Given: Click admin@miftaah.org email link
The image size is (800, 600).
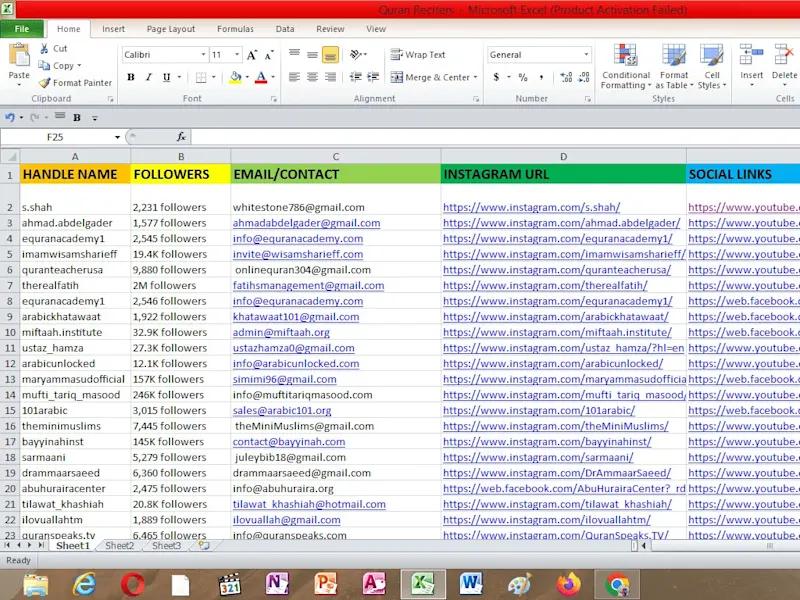Looking at the screenshot, I should coord(281,332).
